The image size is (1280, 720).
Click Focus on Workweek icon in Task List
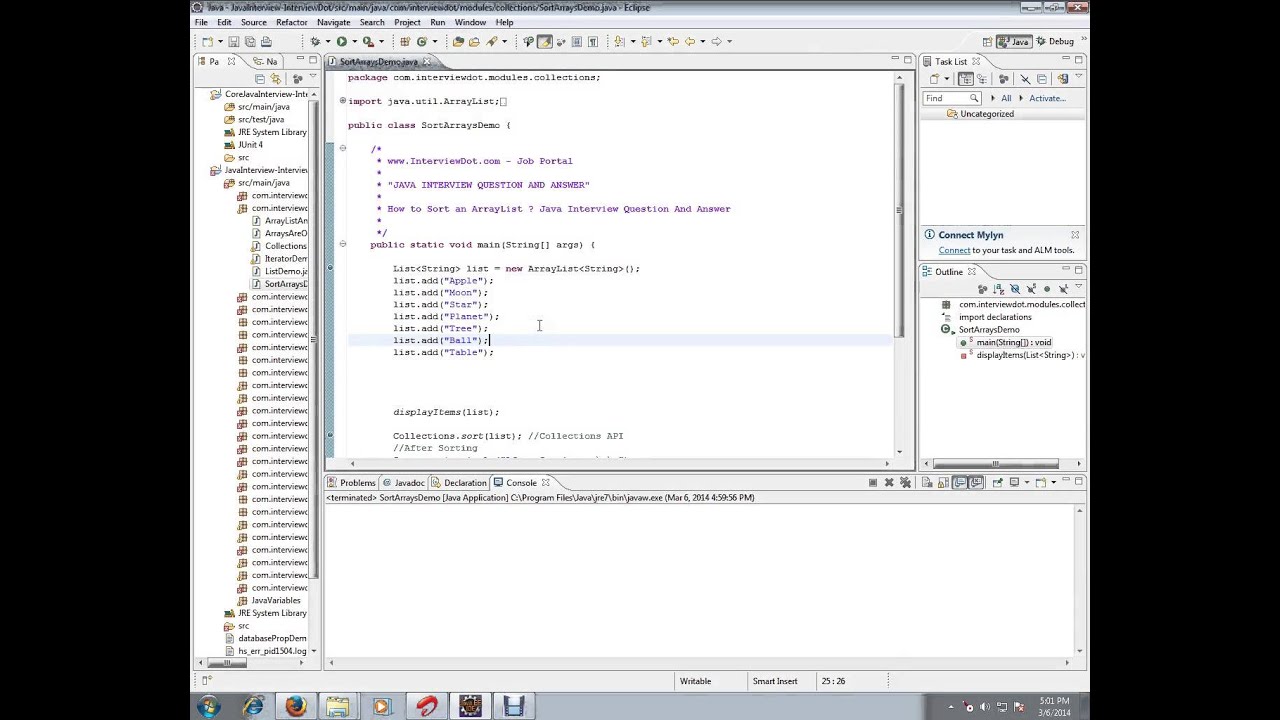1004,79
